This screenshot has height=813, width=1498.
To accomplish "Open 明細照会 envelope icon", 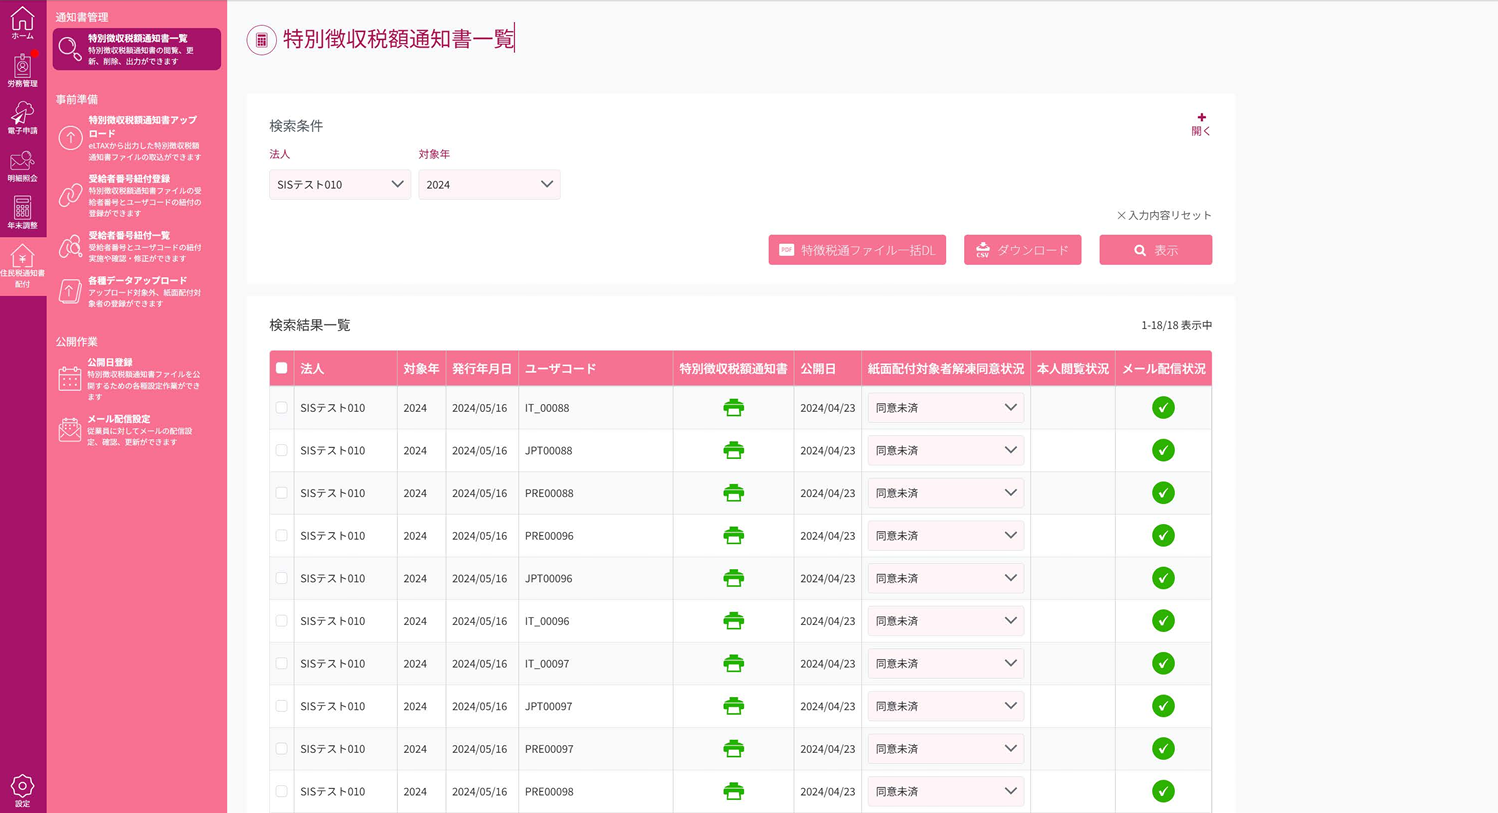I will [22, 165].
